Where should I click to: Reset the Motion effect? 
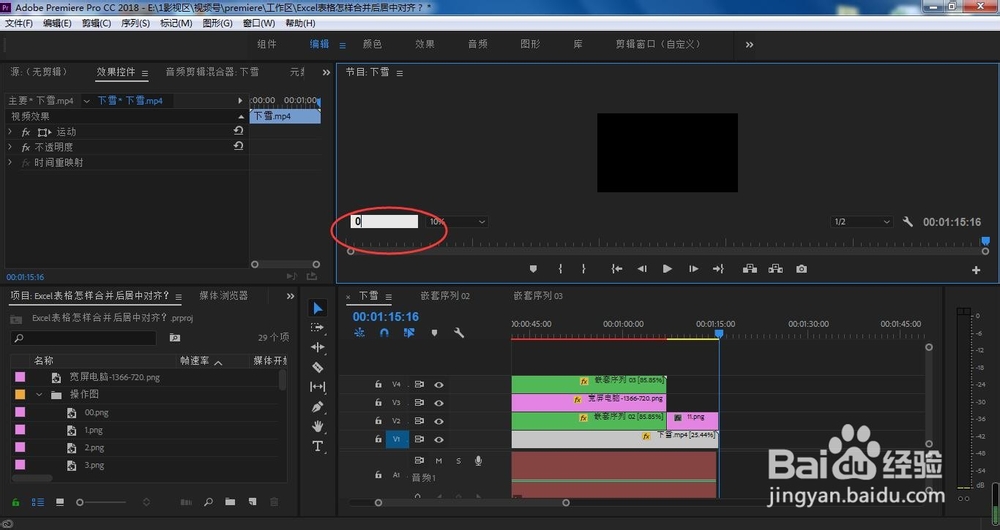pos(238,131)
